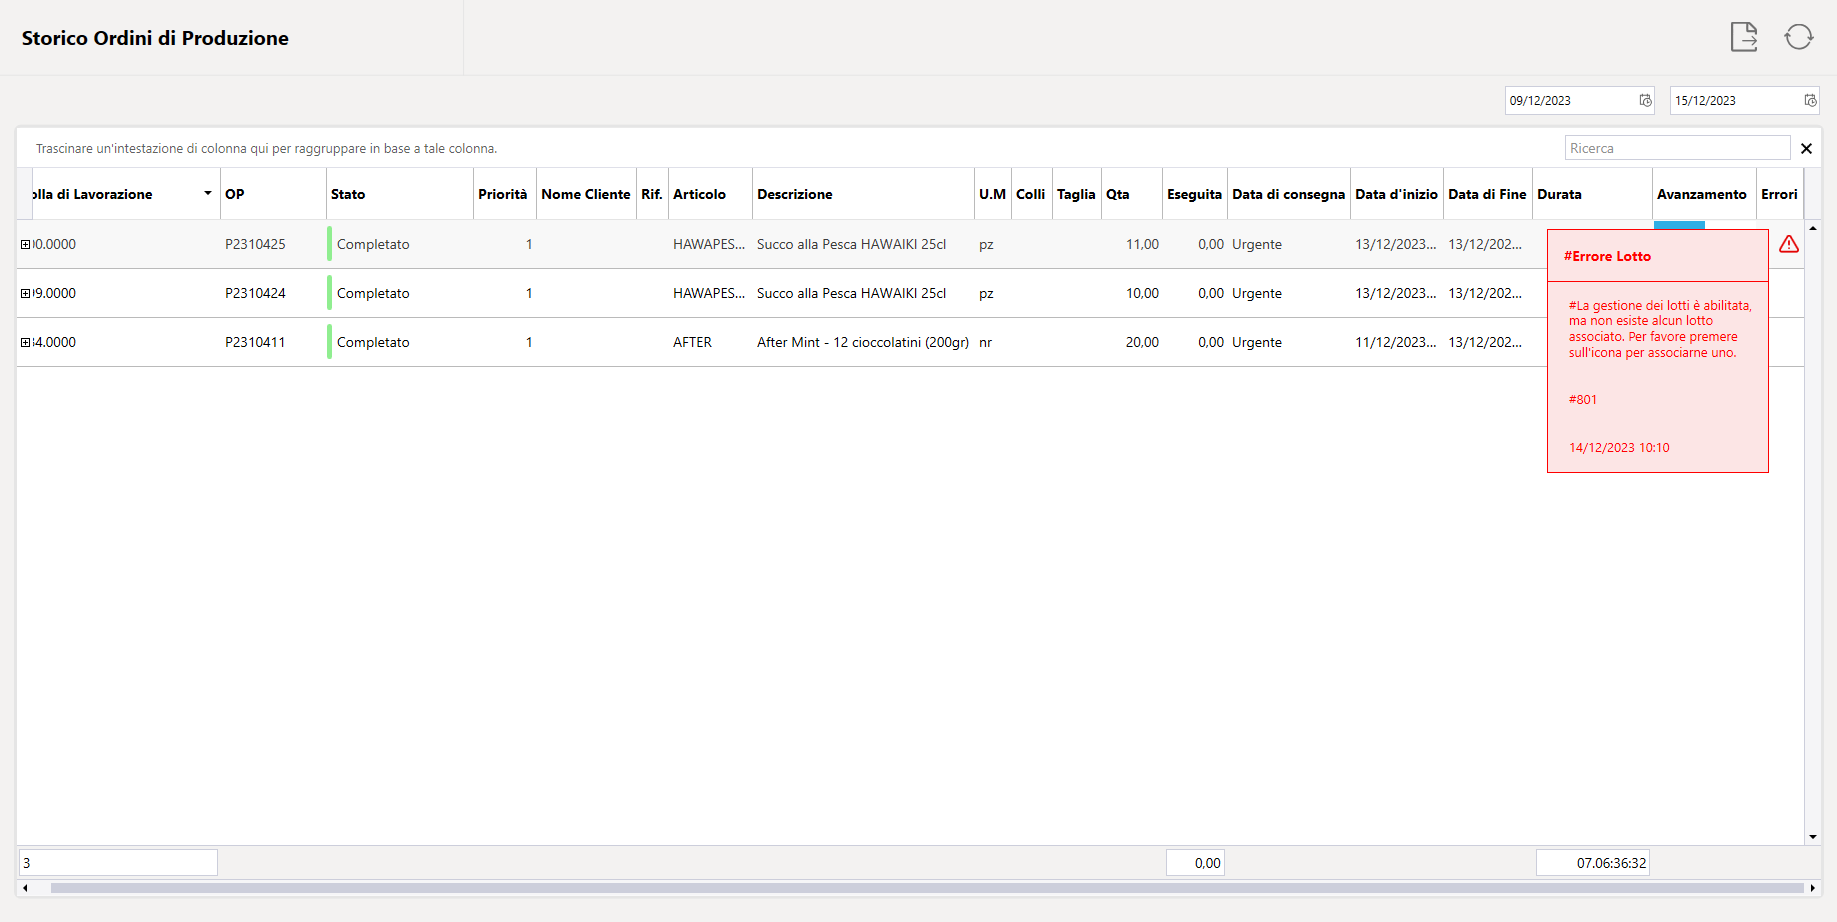This screenshot has width=1837, height=922.
Task: Expand the row for order P2310425
Action: pyautogui.click(x=26, y=244)
